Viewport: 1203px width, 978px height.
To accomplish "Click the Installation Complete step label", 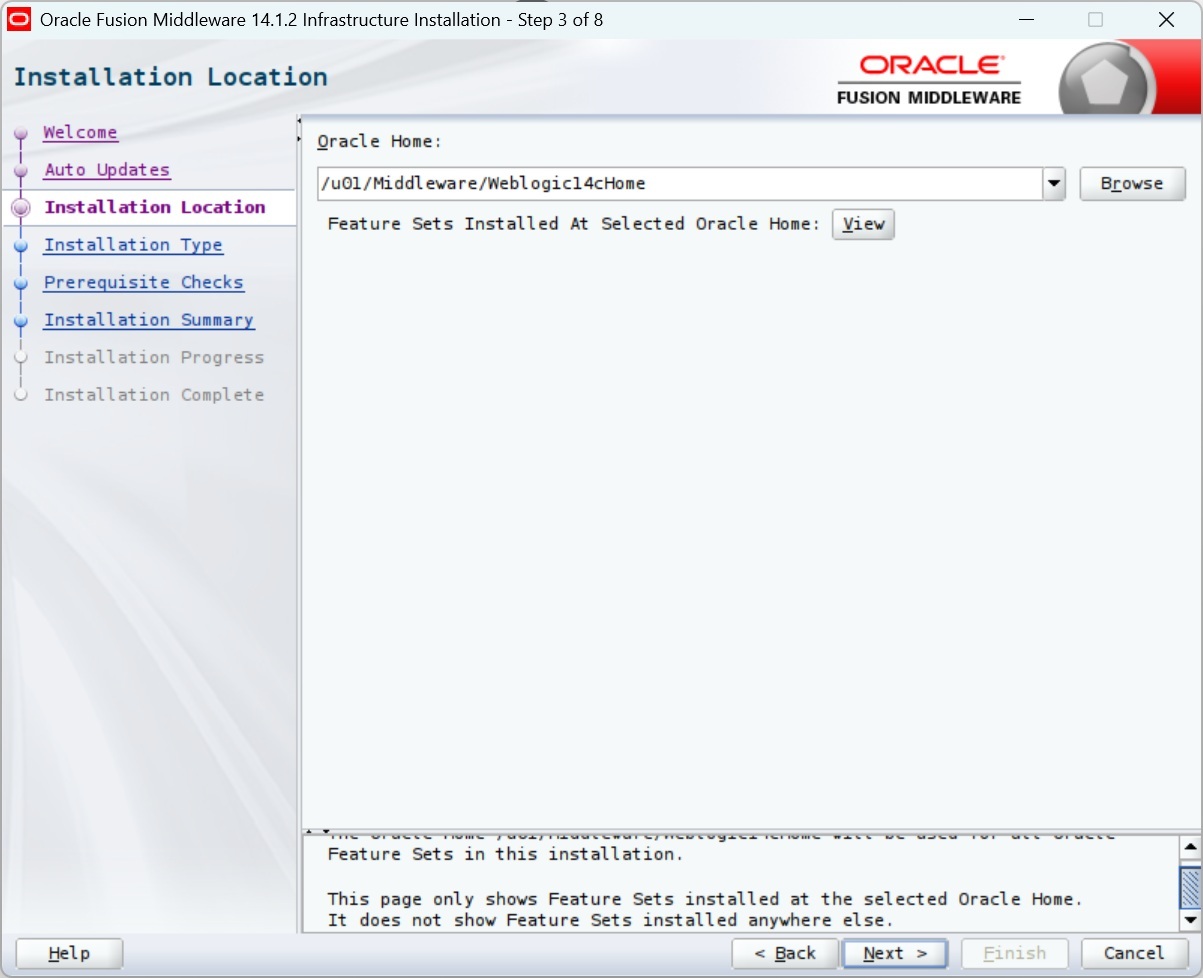I will tap(154, 395).
